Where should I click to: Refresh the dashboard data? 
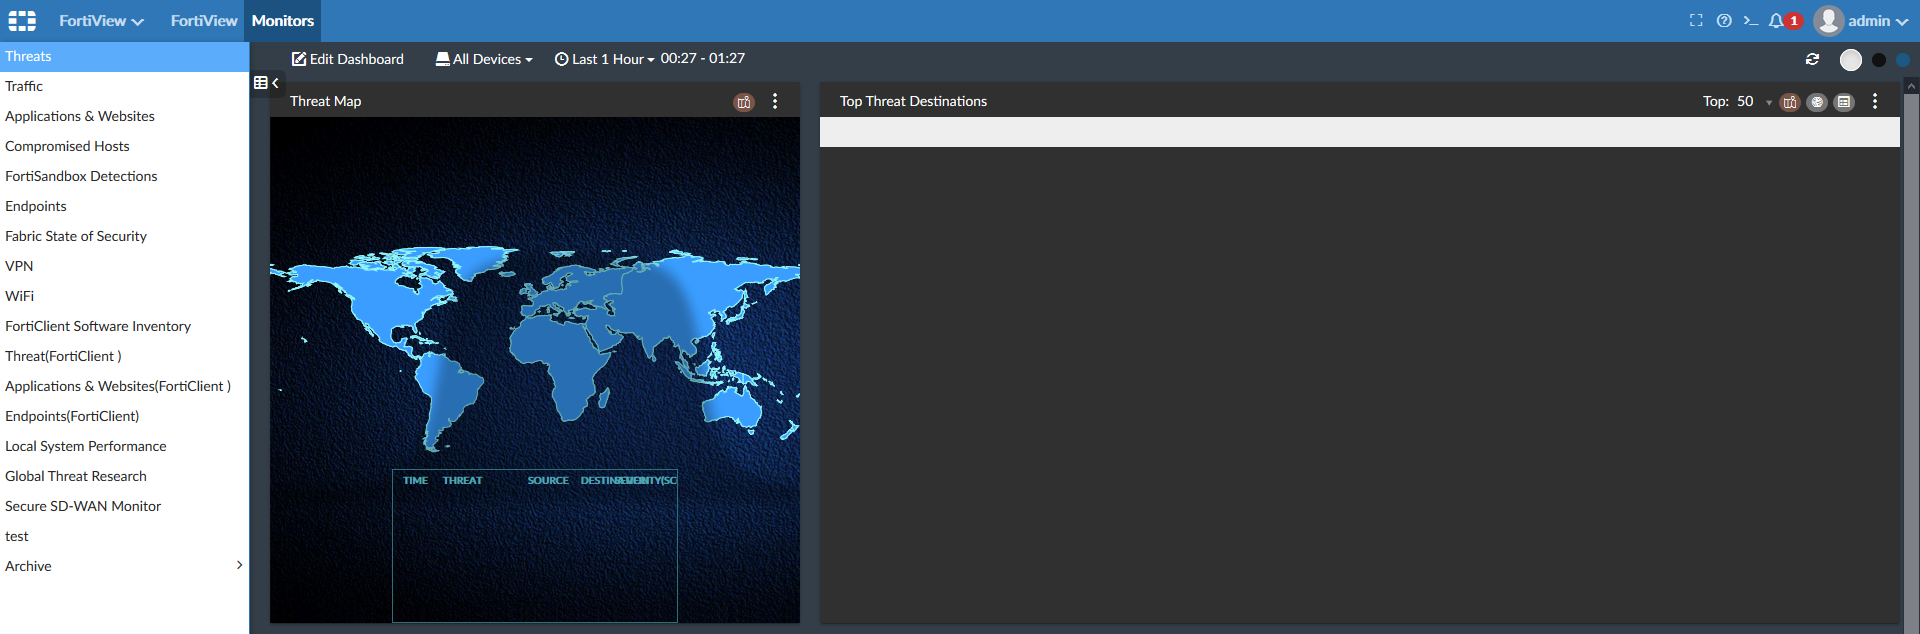pyautogui.click(x=1812, y=59)
